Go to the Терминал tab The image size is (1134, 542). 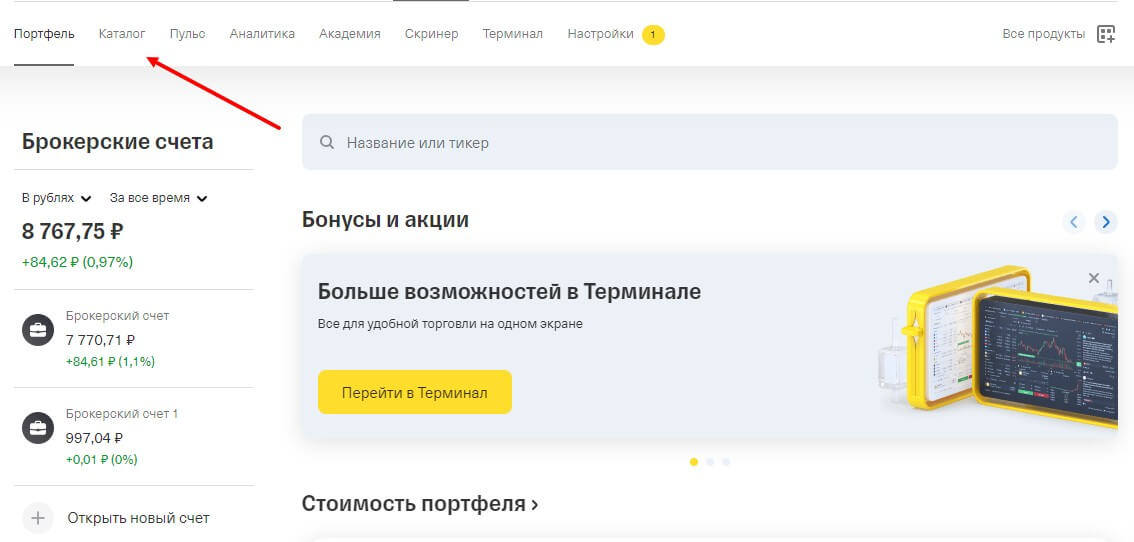(x=512, y=34)
